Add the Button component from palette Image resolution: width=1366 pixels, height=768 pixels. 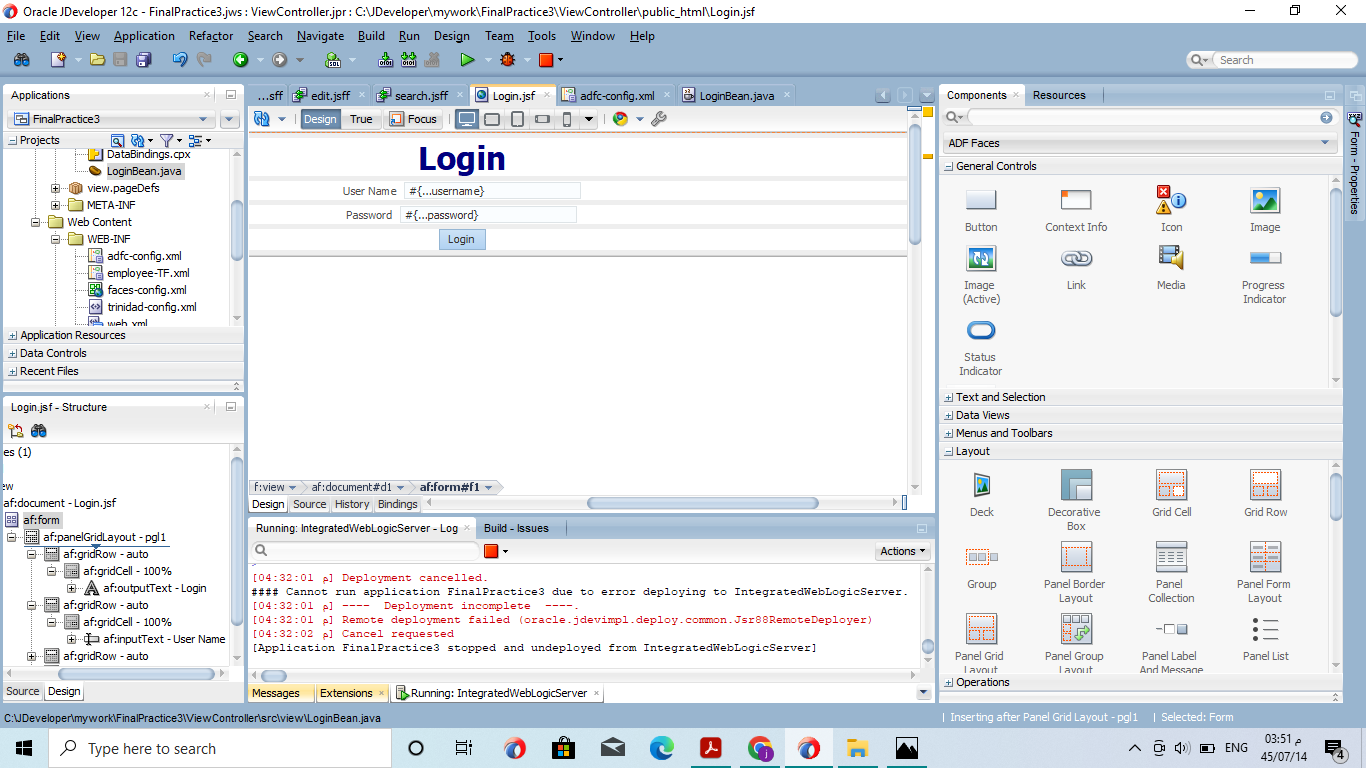pos(981,211)
